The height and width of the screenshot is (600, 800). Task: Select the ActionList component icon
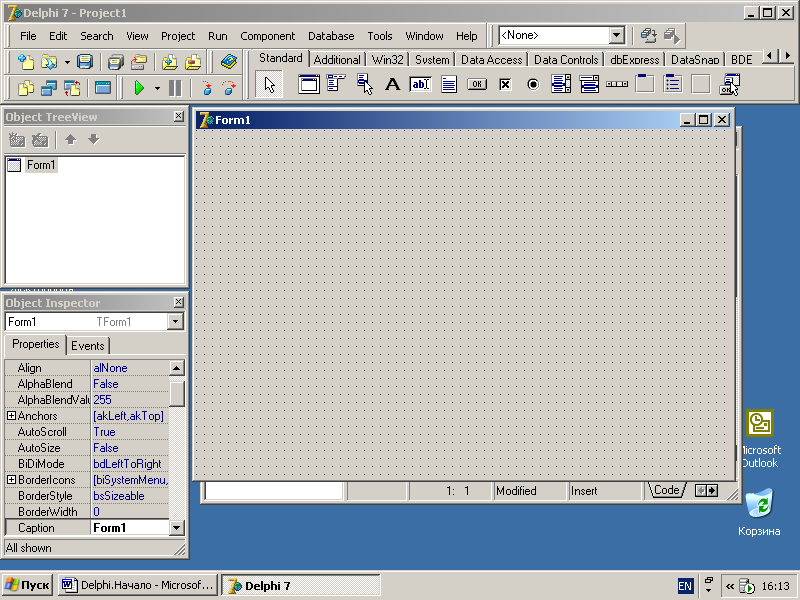point(729,84)
